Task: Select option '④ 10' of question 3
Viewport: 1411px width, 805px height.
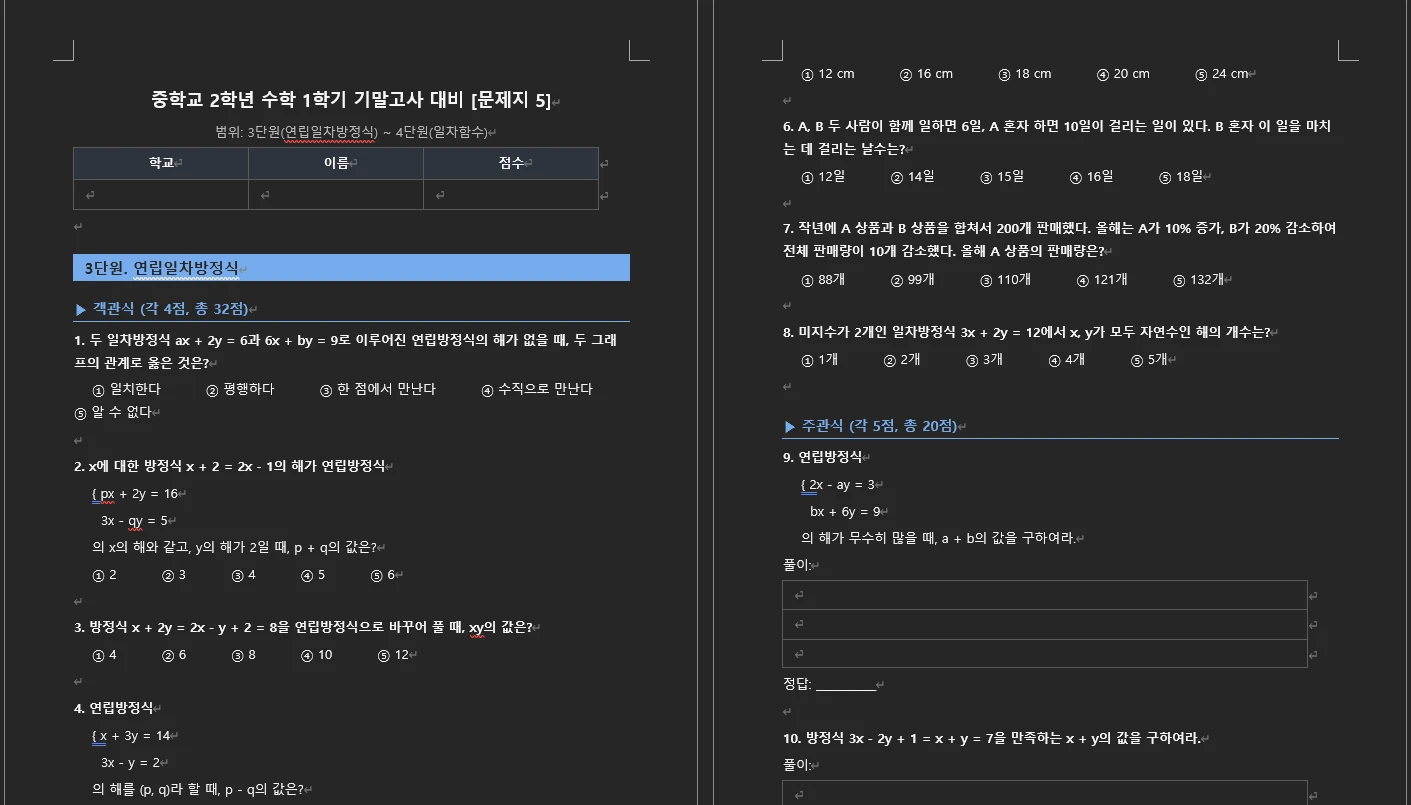Action: (317, 655)
